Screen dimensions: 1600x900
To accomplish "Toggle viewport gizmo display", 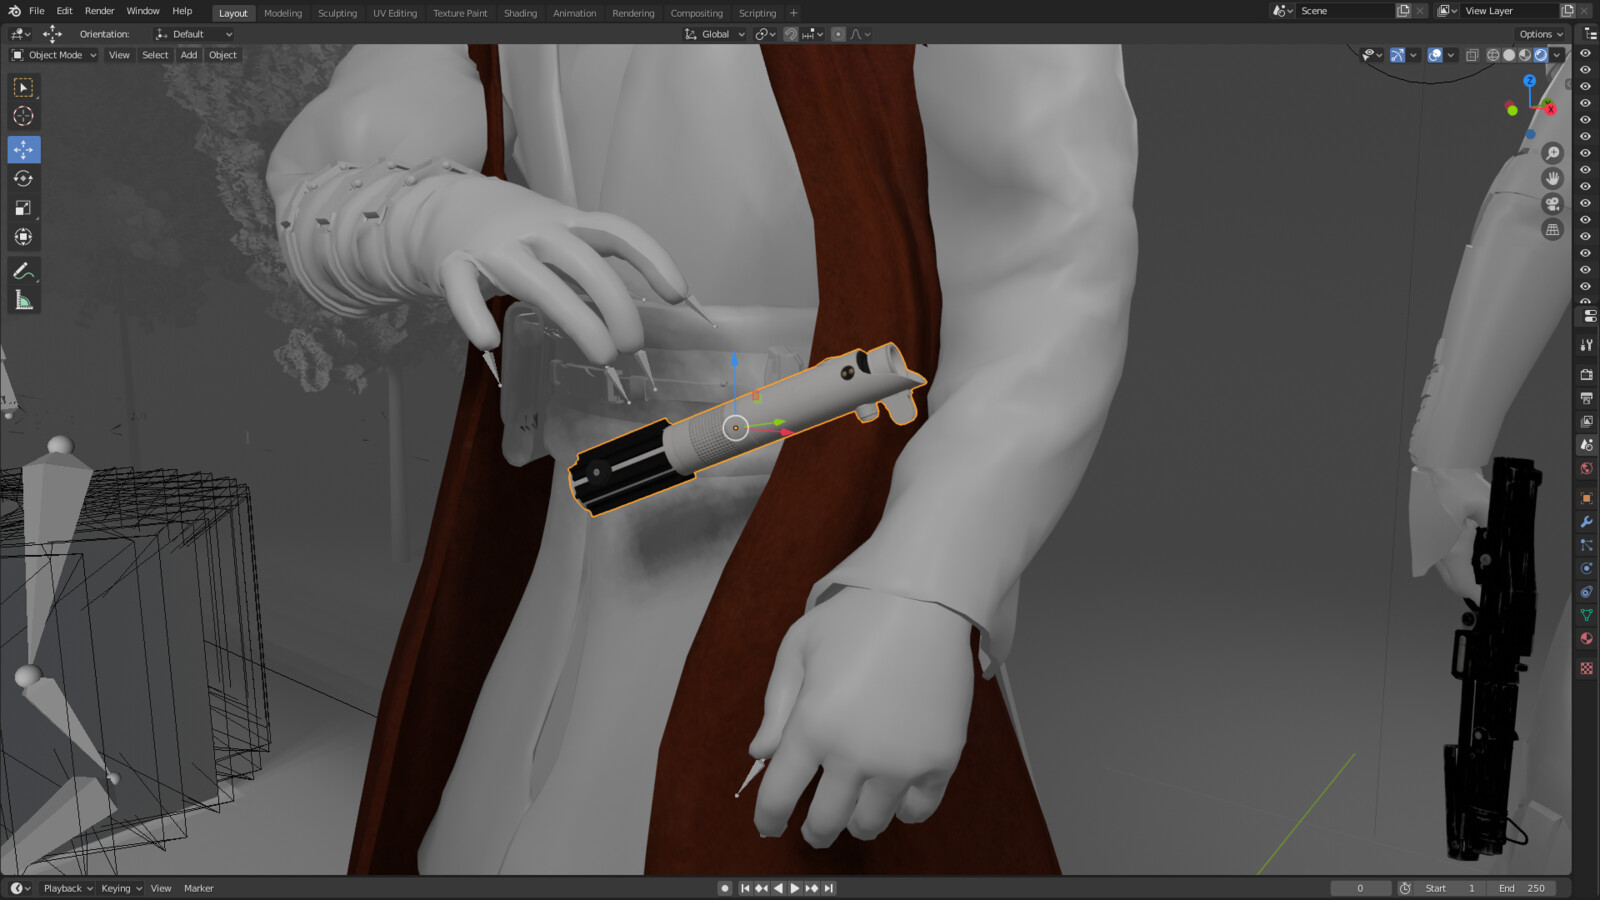I will click(x=1397, y=55).
